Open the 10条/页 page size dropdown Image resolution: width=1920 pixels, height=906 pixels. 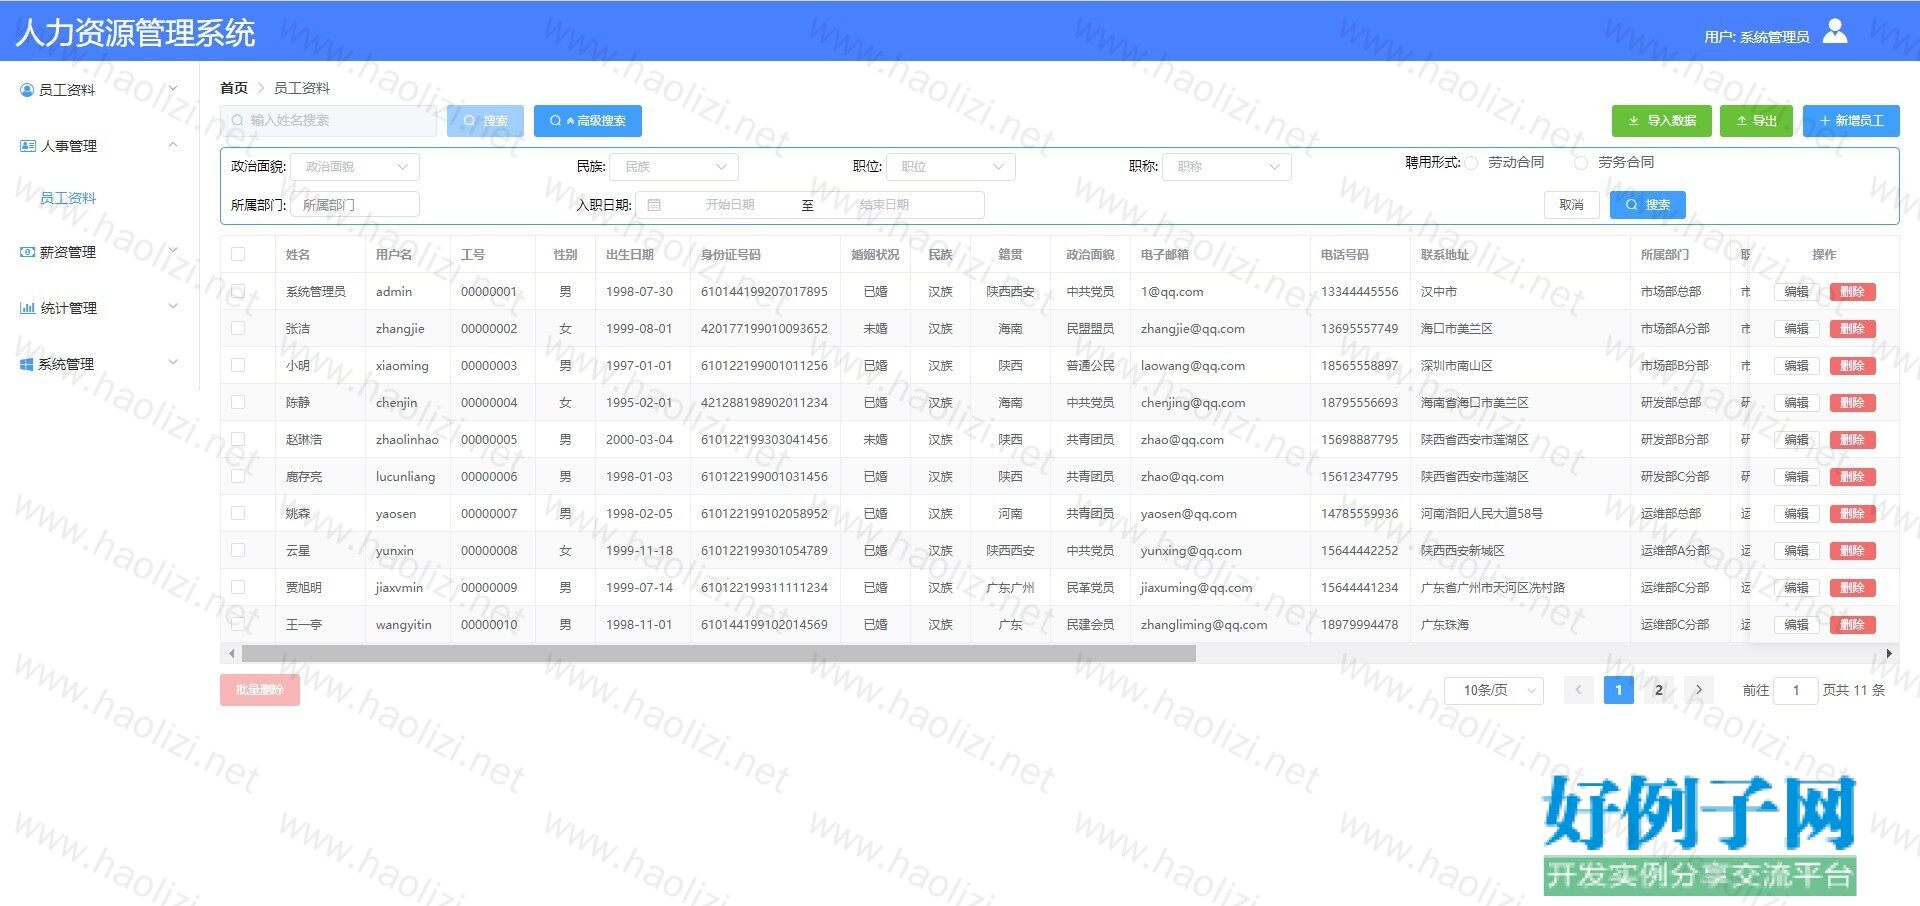coord(1494,690)
